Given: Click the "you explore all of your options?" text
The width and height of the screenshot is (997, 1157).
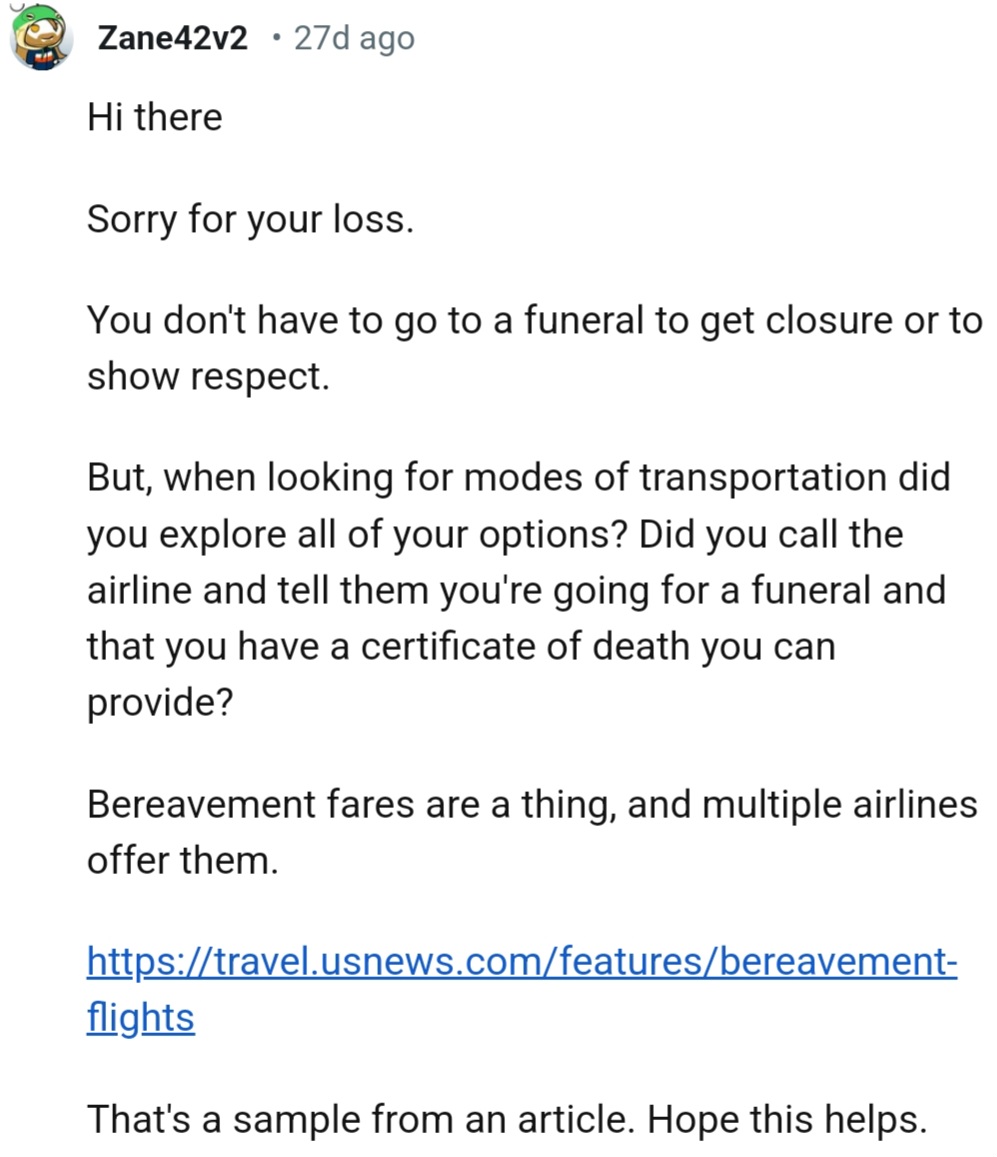Looking at the screenshot, I should (x=357, y=533).
